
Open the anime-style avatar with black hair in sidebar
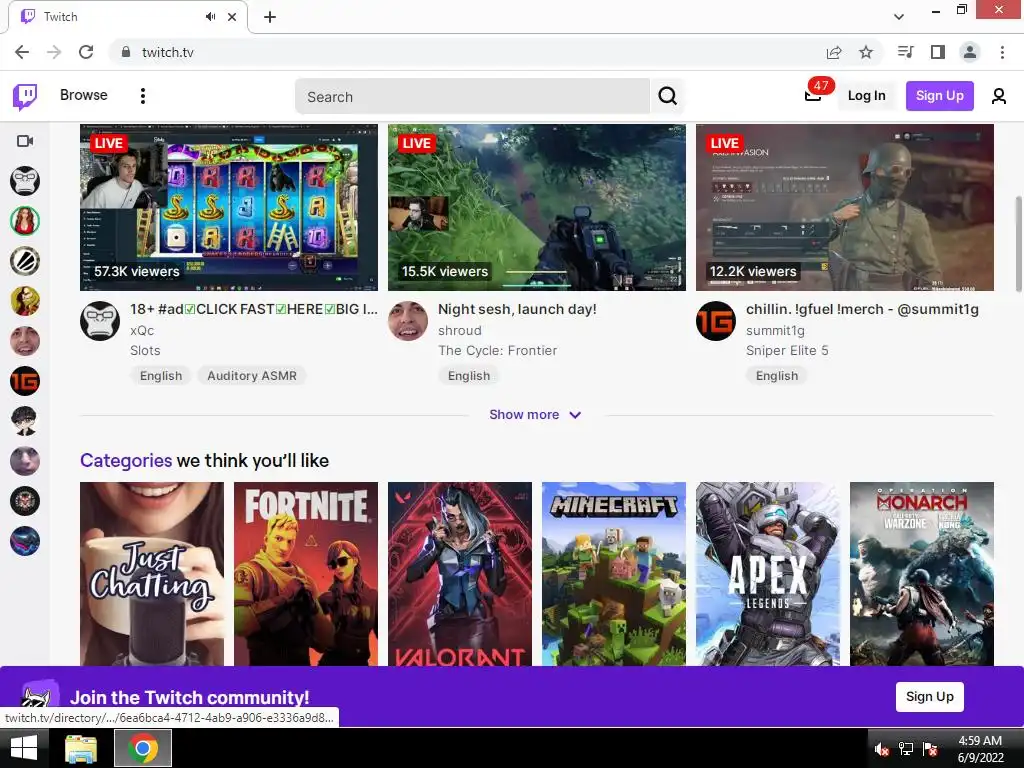tap(25, 421)
